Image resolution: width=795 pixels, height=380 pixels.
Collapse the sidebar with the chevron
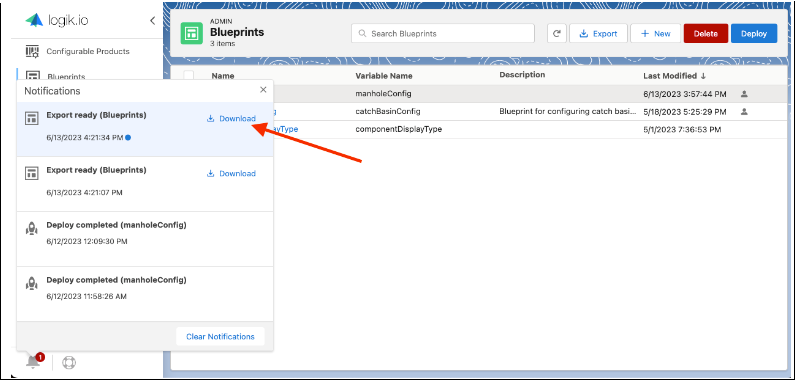tap(153, 20)
